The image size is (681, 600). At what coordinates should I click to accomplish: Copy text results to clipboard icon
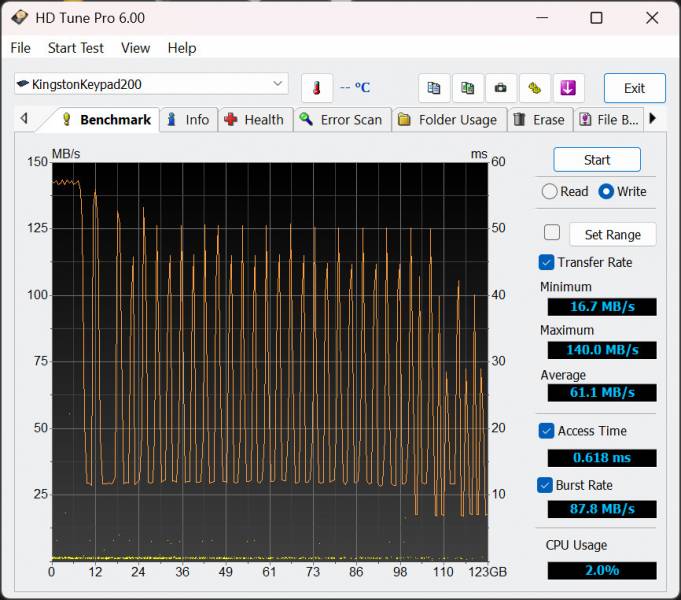click(433, 88)
